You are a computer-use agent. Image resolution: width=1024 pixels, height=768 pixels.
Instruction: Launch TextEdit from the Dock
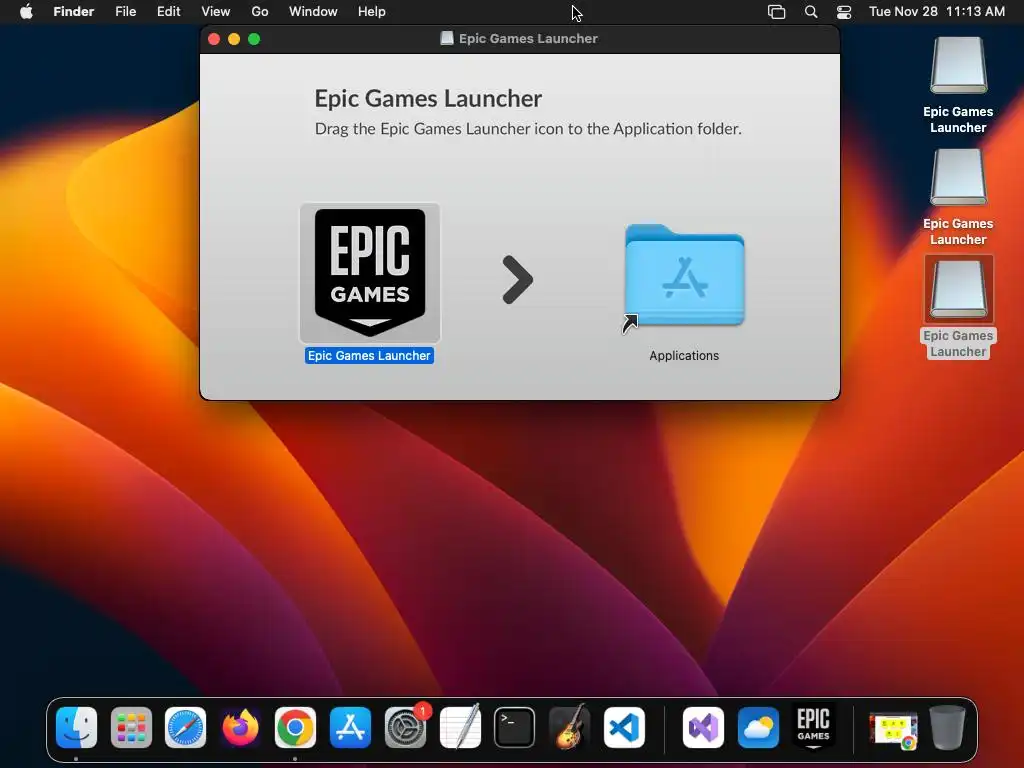coord(460,727)
